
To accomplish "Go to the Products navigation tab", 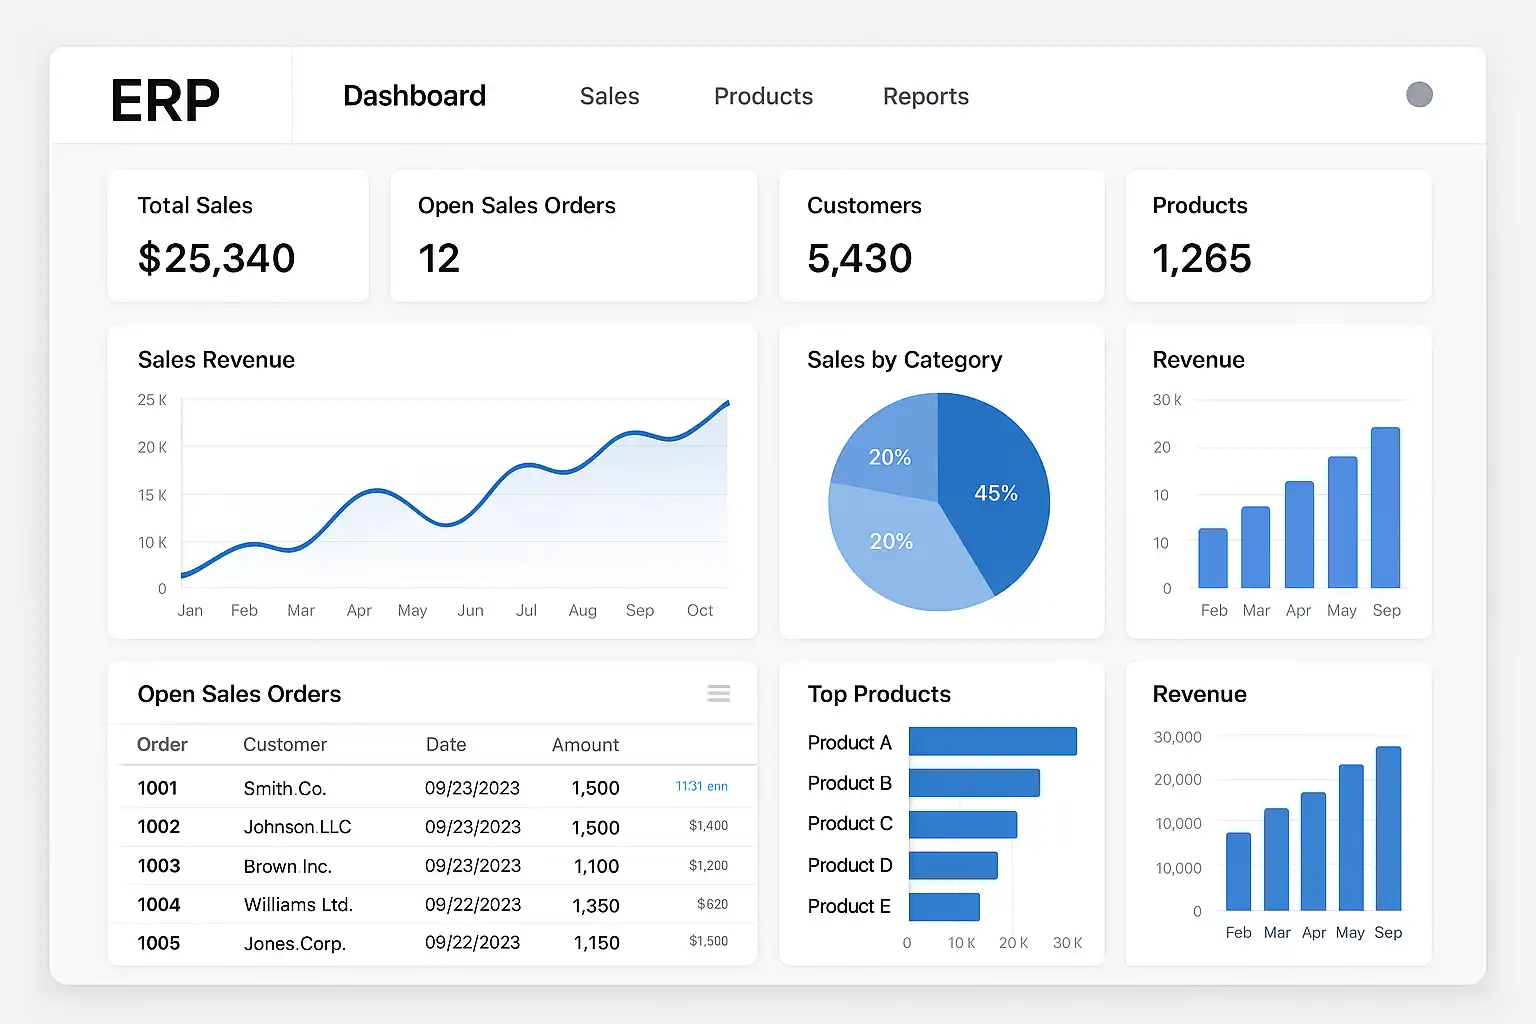I will tap(763, 97).
